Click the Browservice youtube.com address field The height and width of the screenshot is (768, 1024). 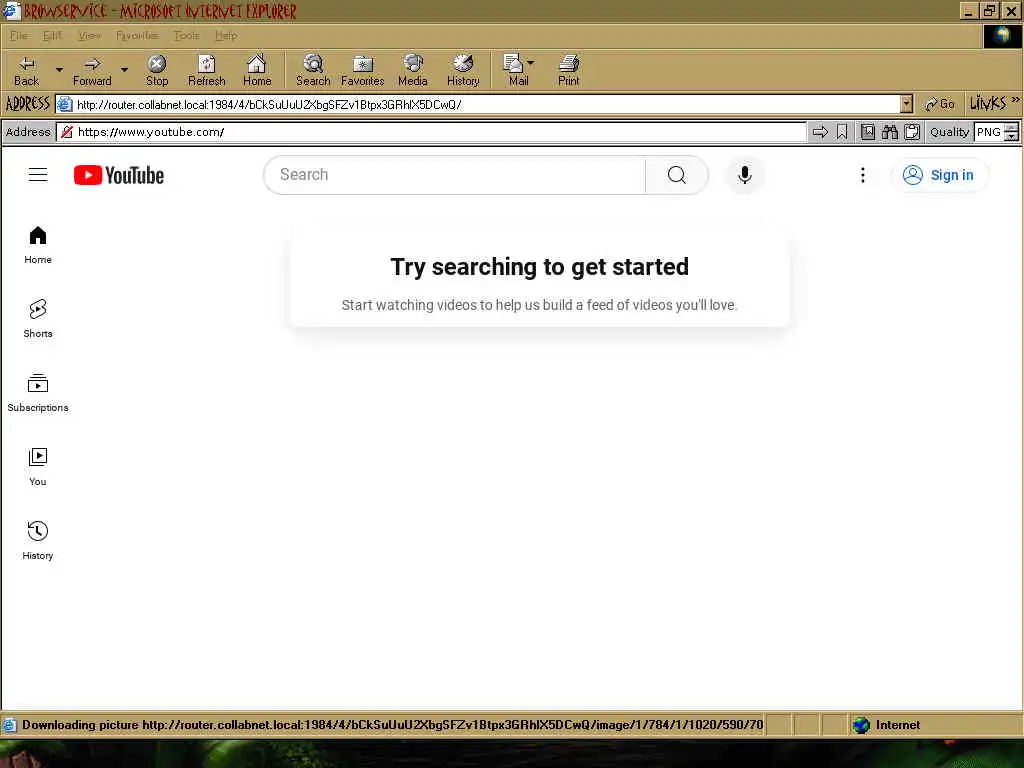click(431, 132)
